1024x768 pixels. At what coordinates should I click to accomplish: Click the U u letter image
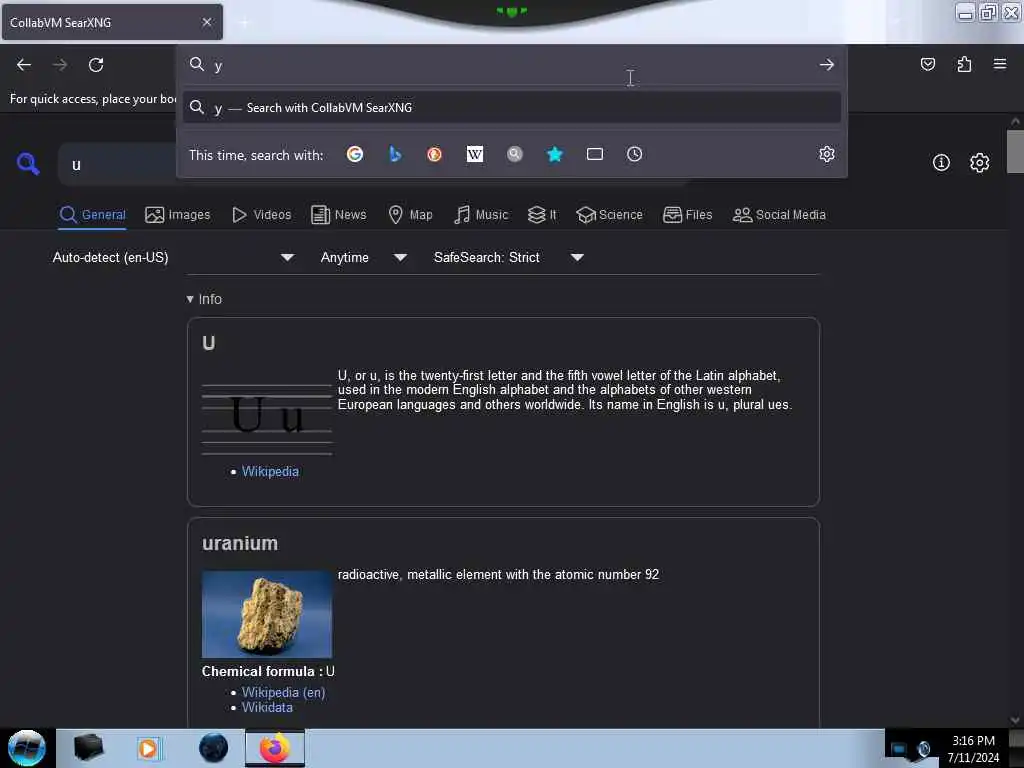click(266, 419)
